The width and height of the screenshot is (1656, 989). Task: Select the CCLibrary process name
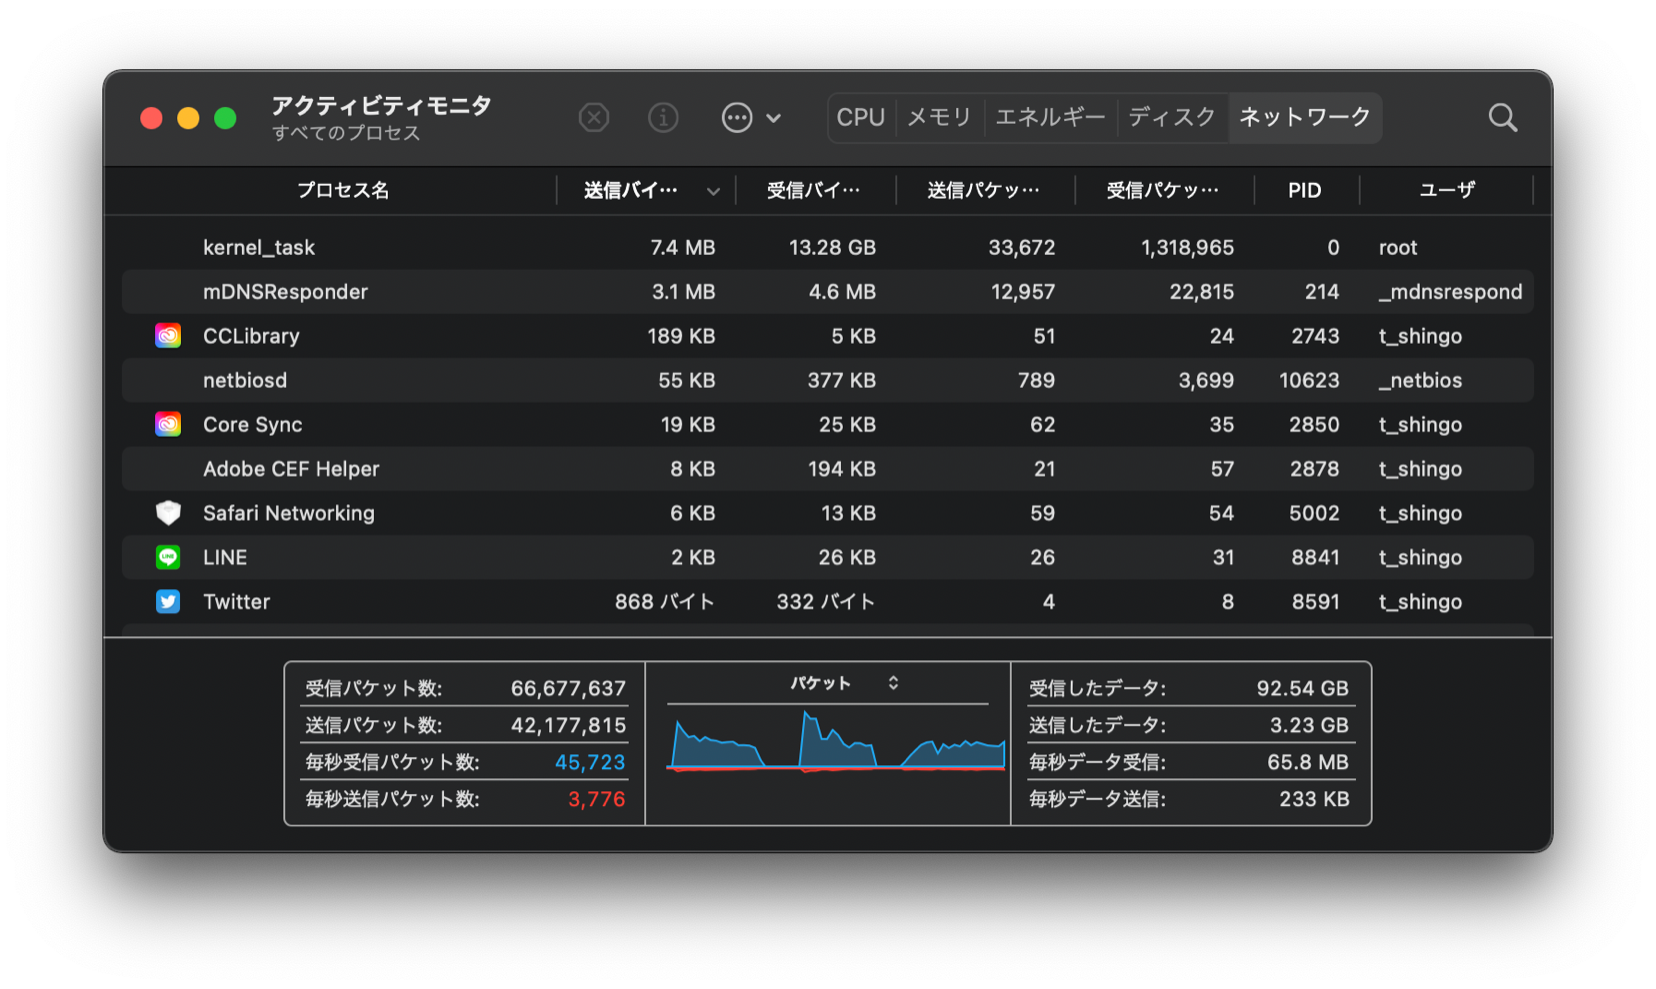pyautogui.click(x=251, y=336)
